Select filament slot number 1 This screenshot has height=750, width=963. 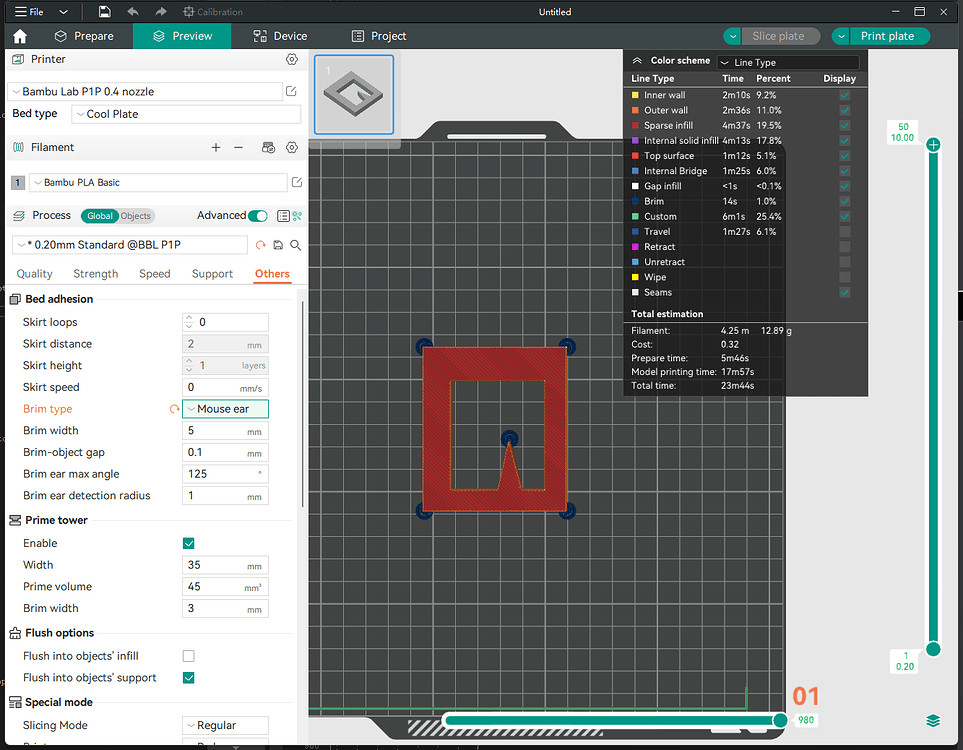(x=18, y=182)
